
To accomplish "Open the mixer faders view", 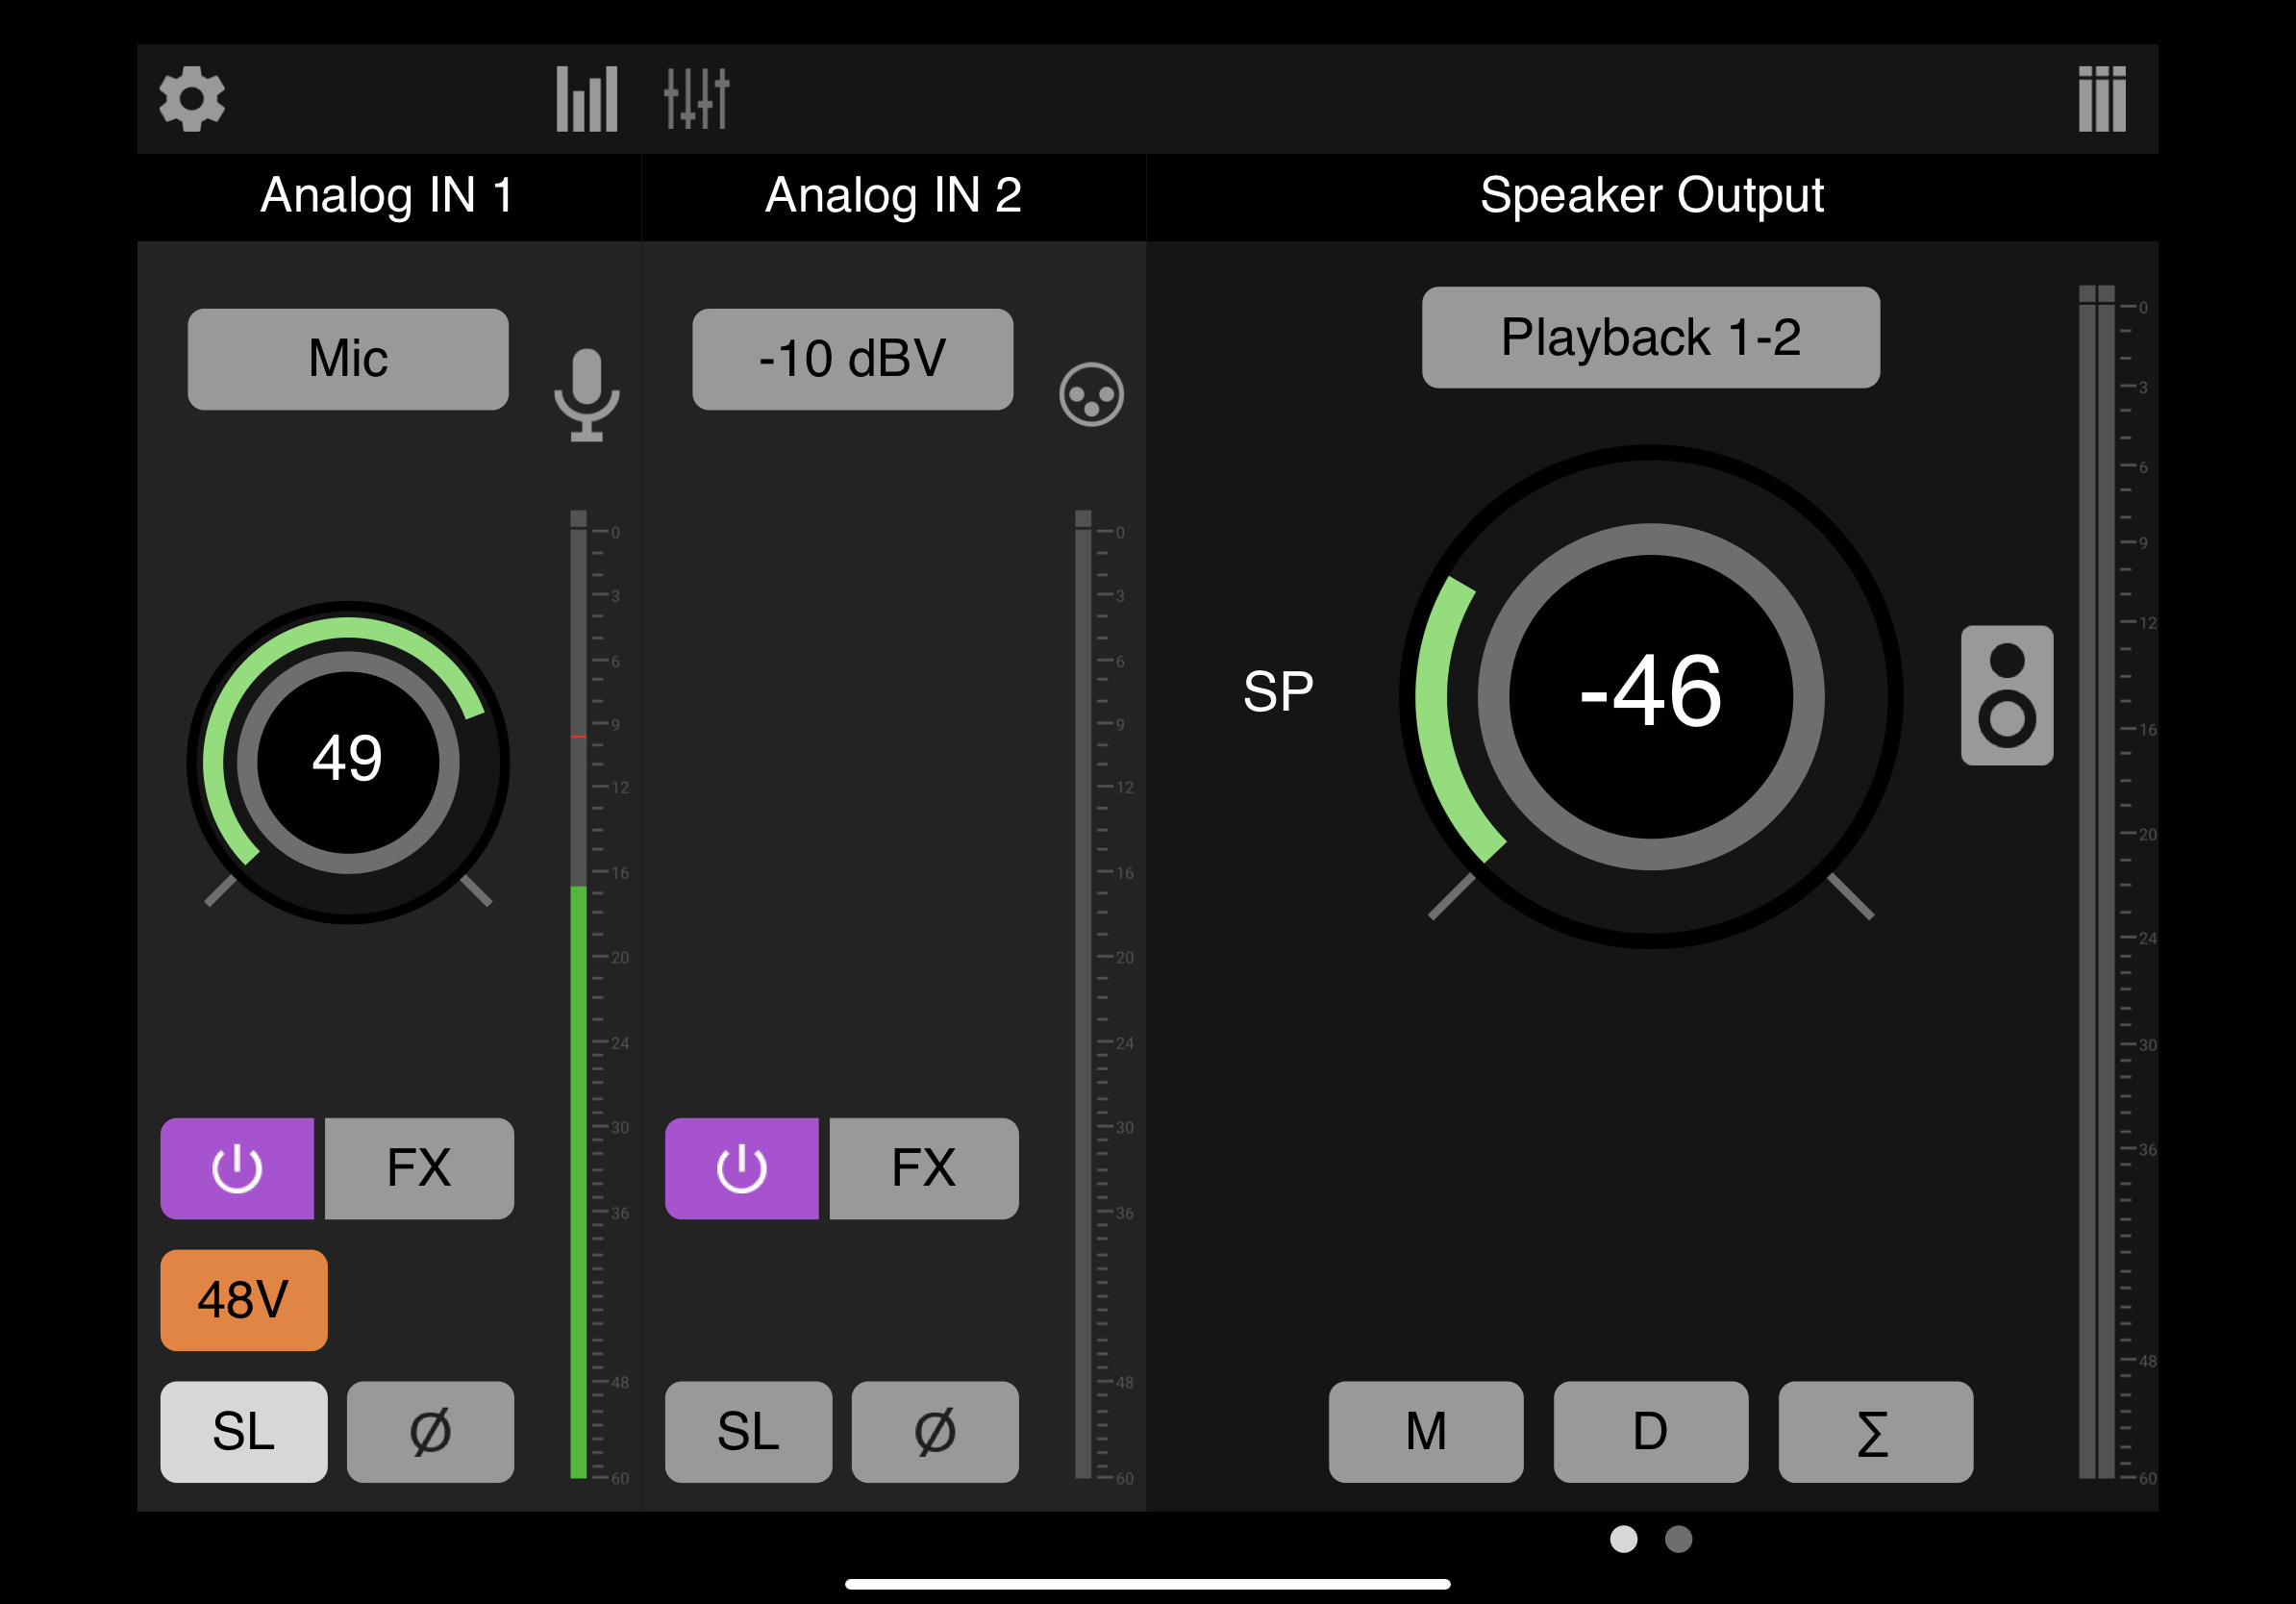I will pos(697,99).
